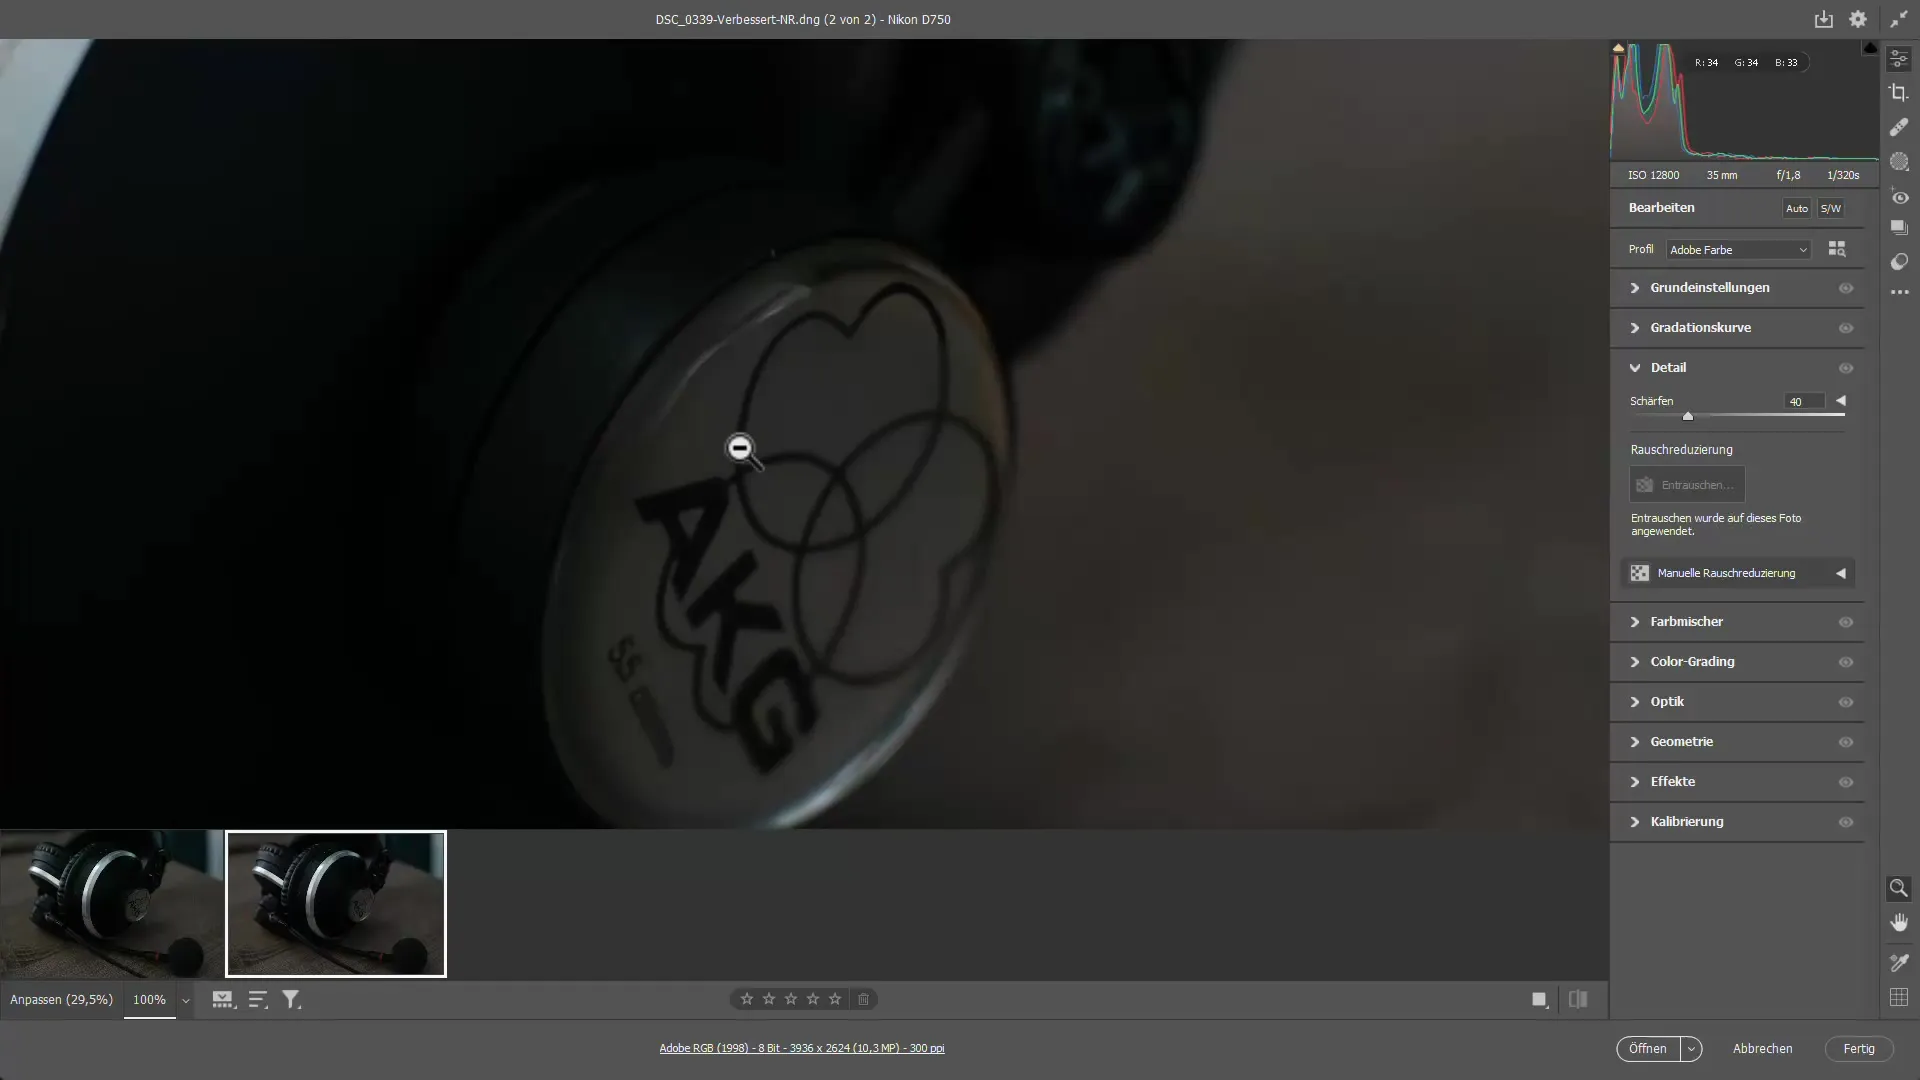Toggle Color-Grading panel visibility eye
The height and width of the screenshot is (1080, 1920).
1846,662
